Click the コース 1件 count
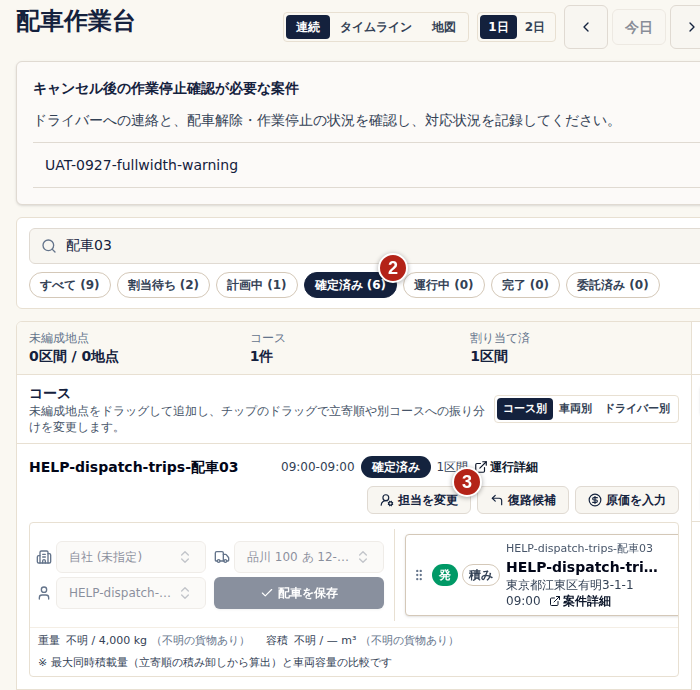This screenshot has width=700, height=690. (261, 357)
